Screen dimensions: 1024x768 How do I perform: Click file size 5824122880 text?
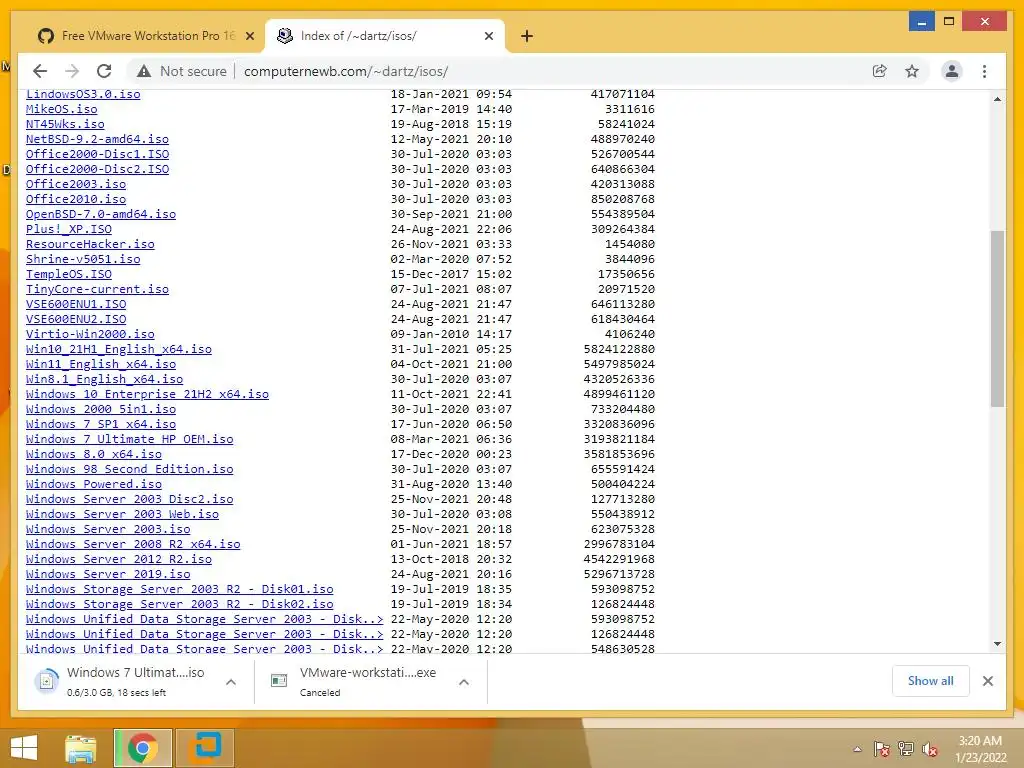[x=619, y=349]
